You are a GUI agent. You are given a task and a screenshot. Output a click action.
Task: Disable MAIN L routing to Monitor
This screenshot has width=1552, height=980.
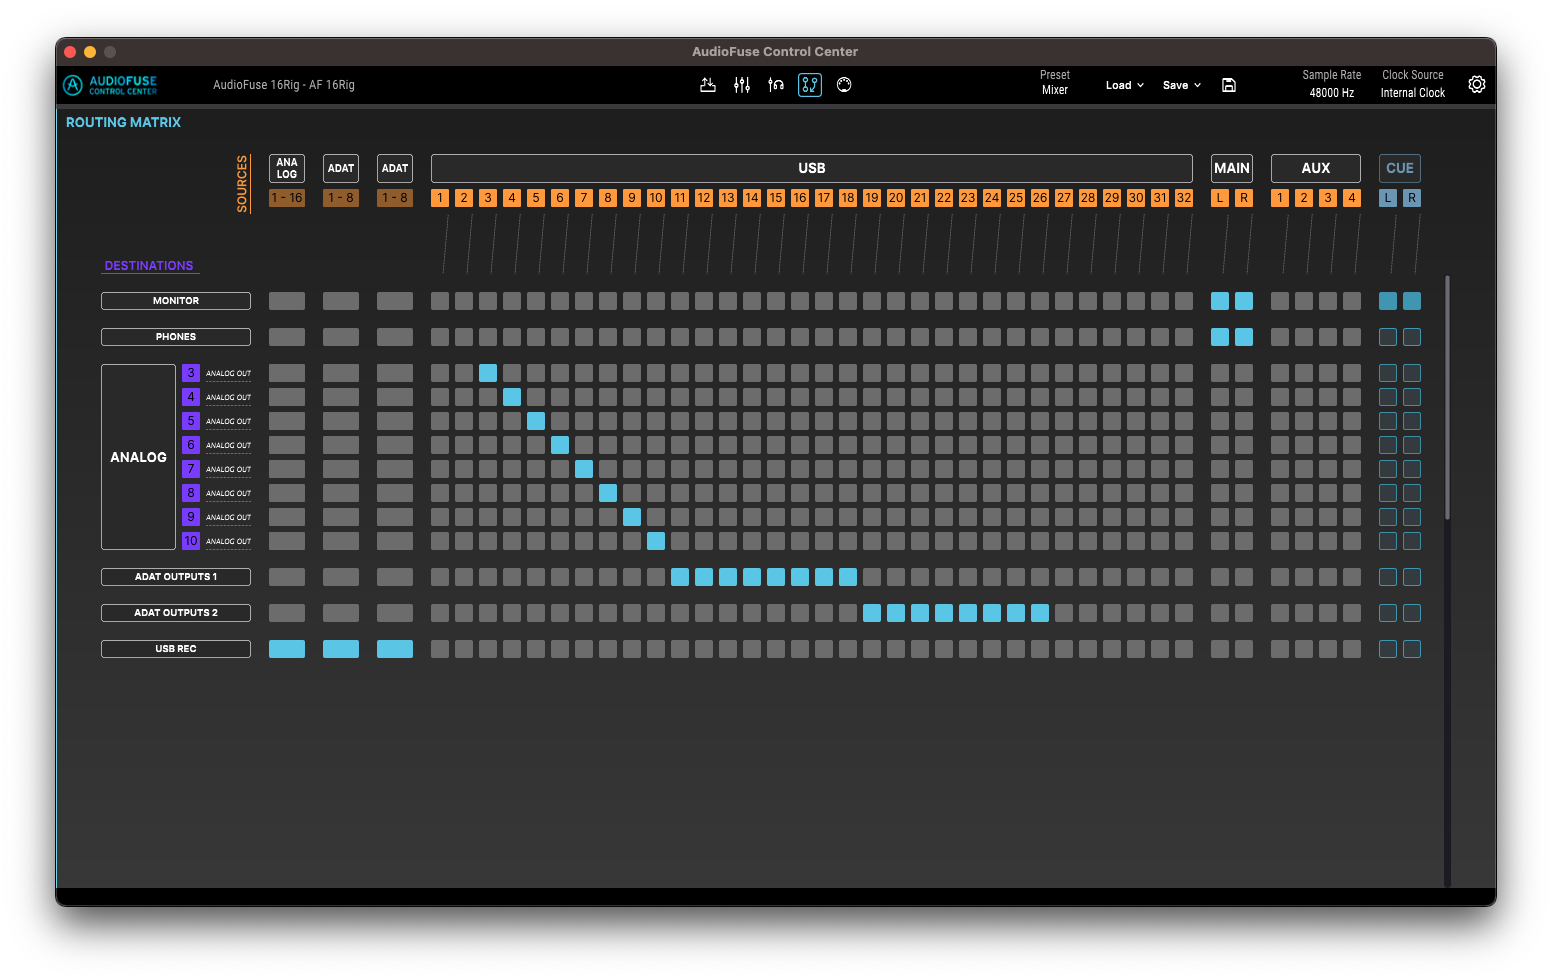pos(1220,301)
